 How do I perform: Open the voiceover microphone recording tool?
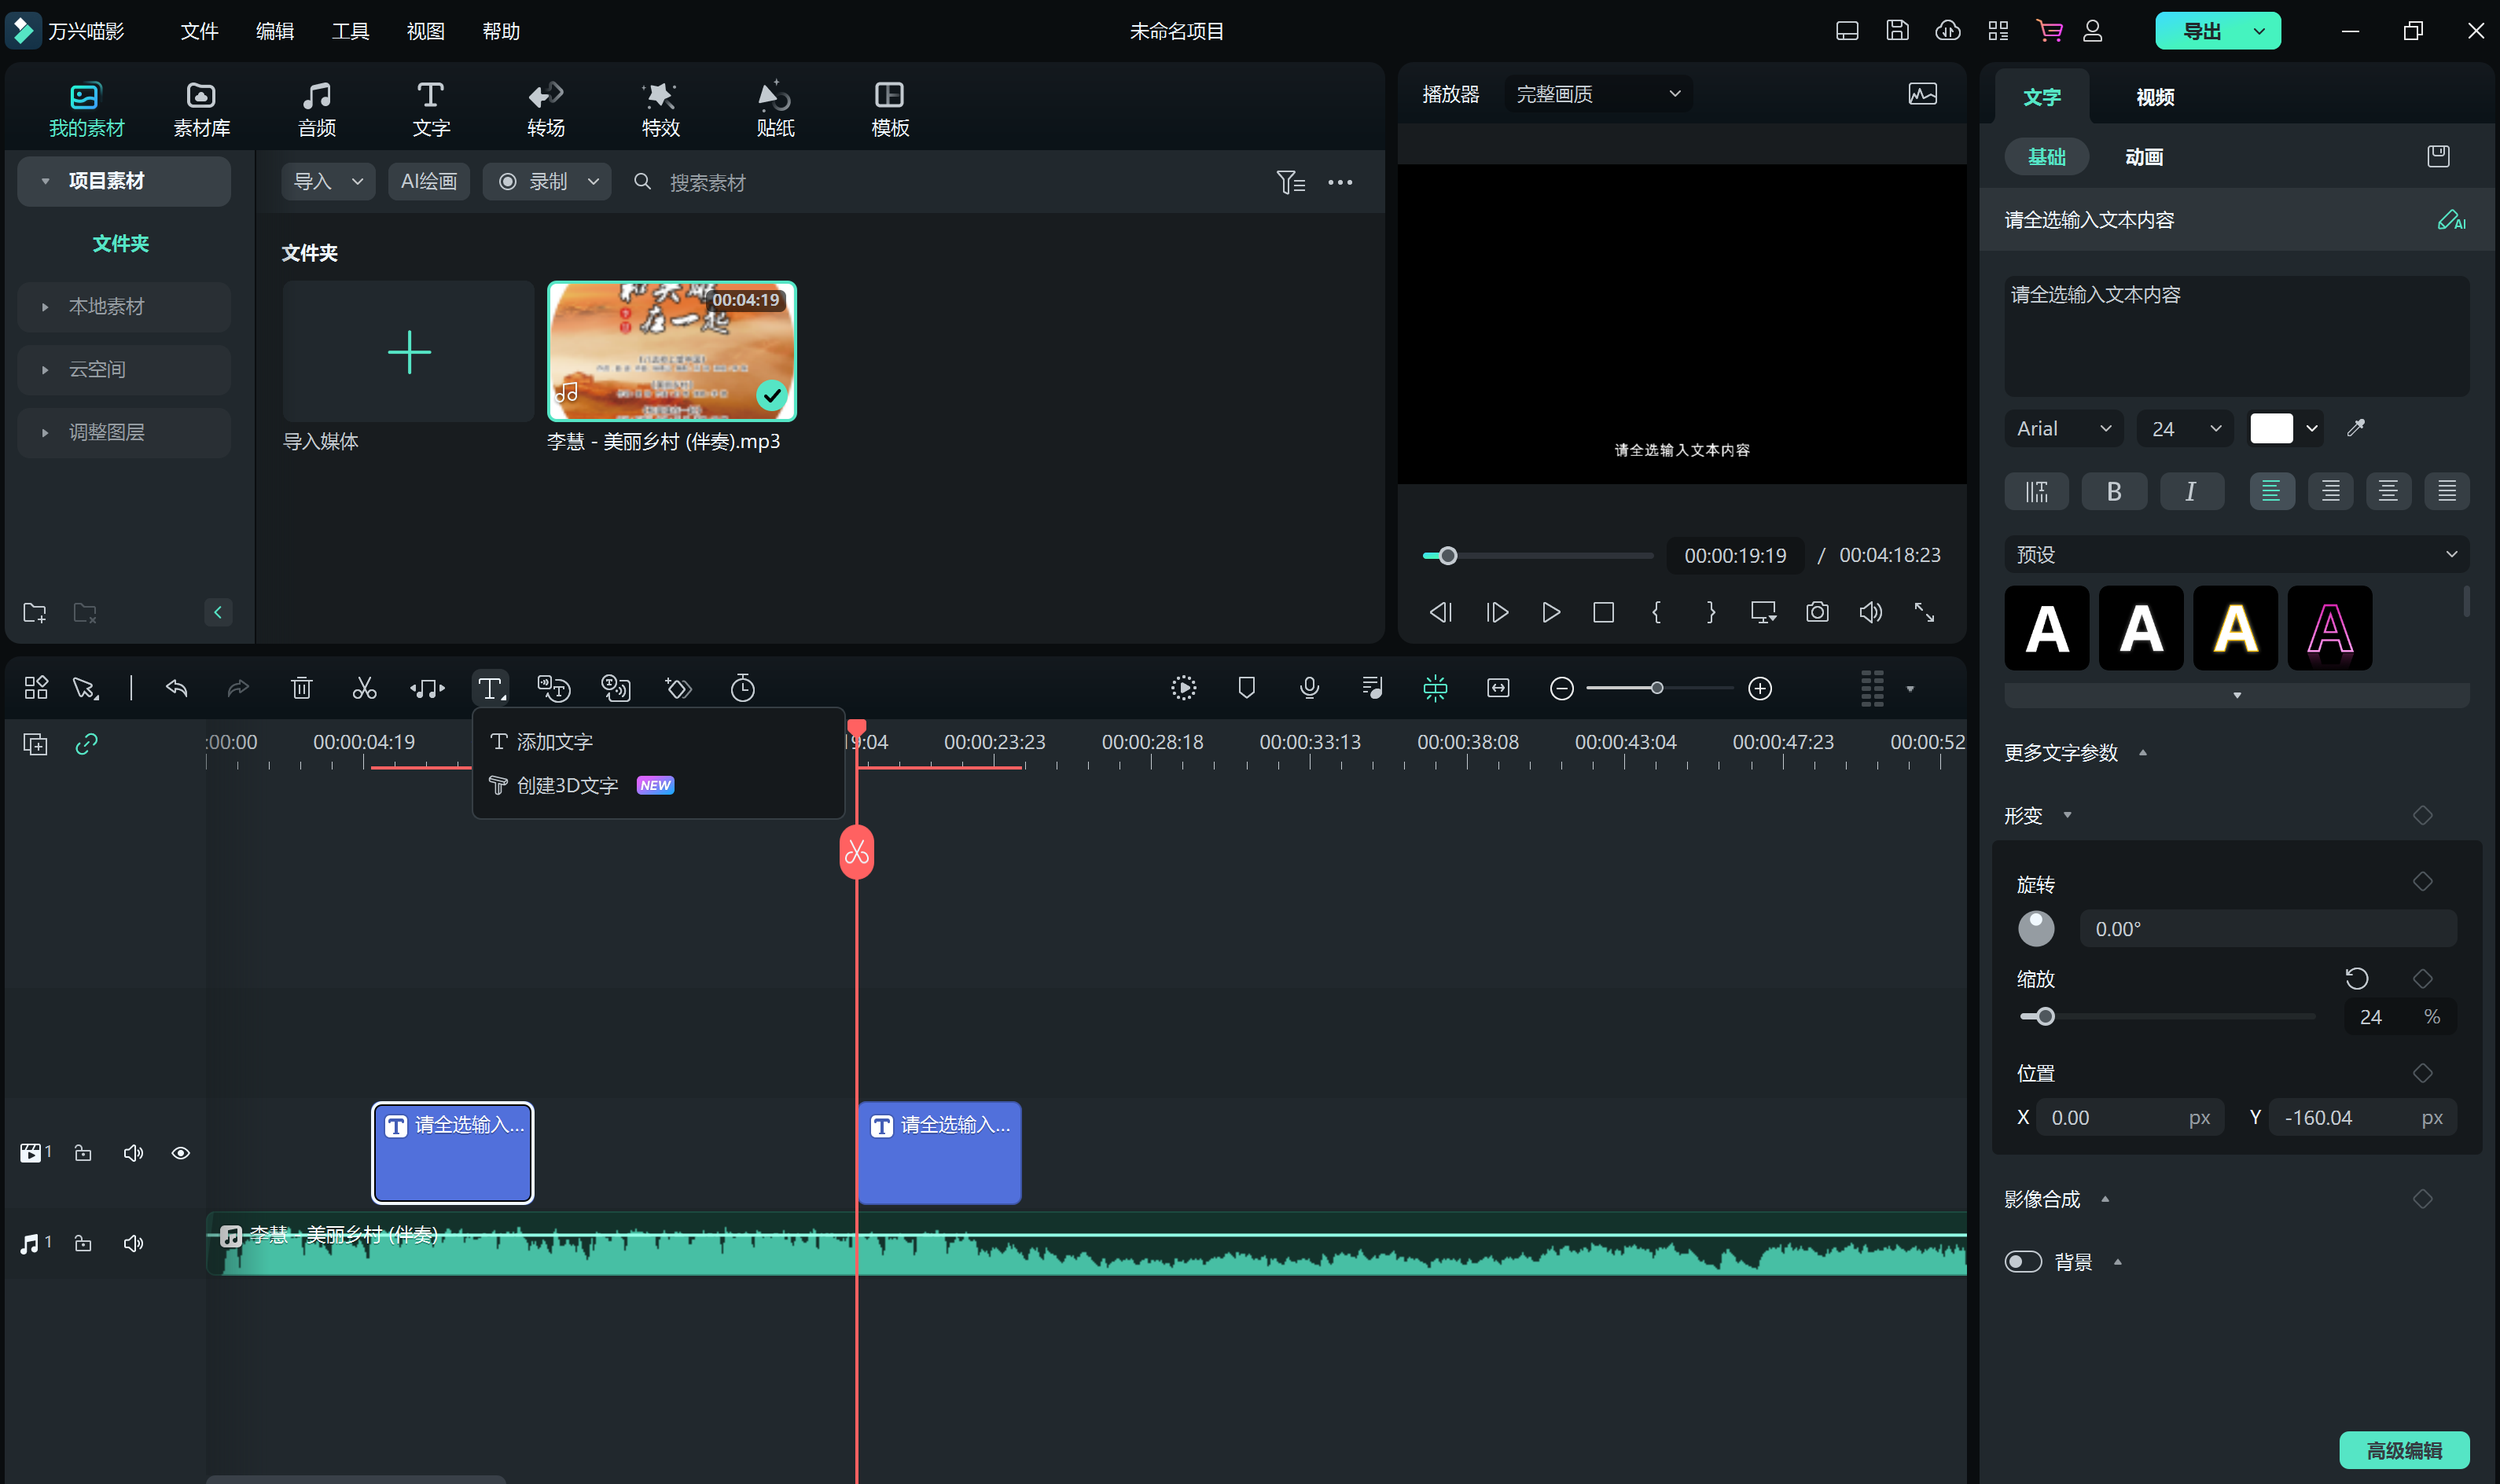[1309, 688]
